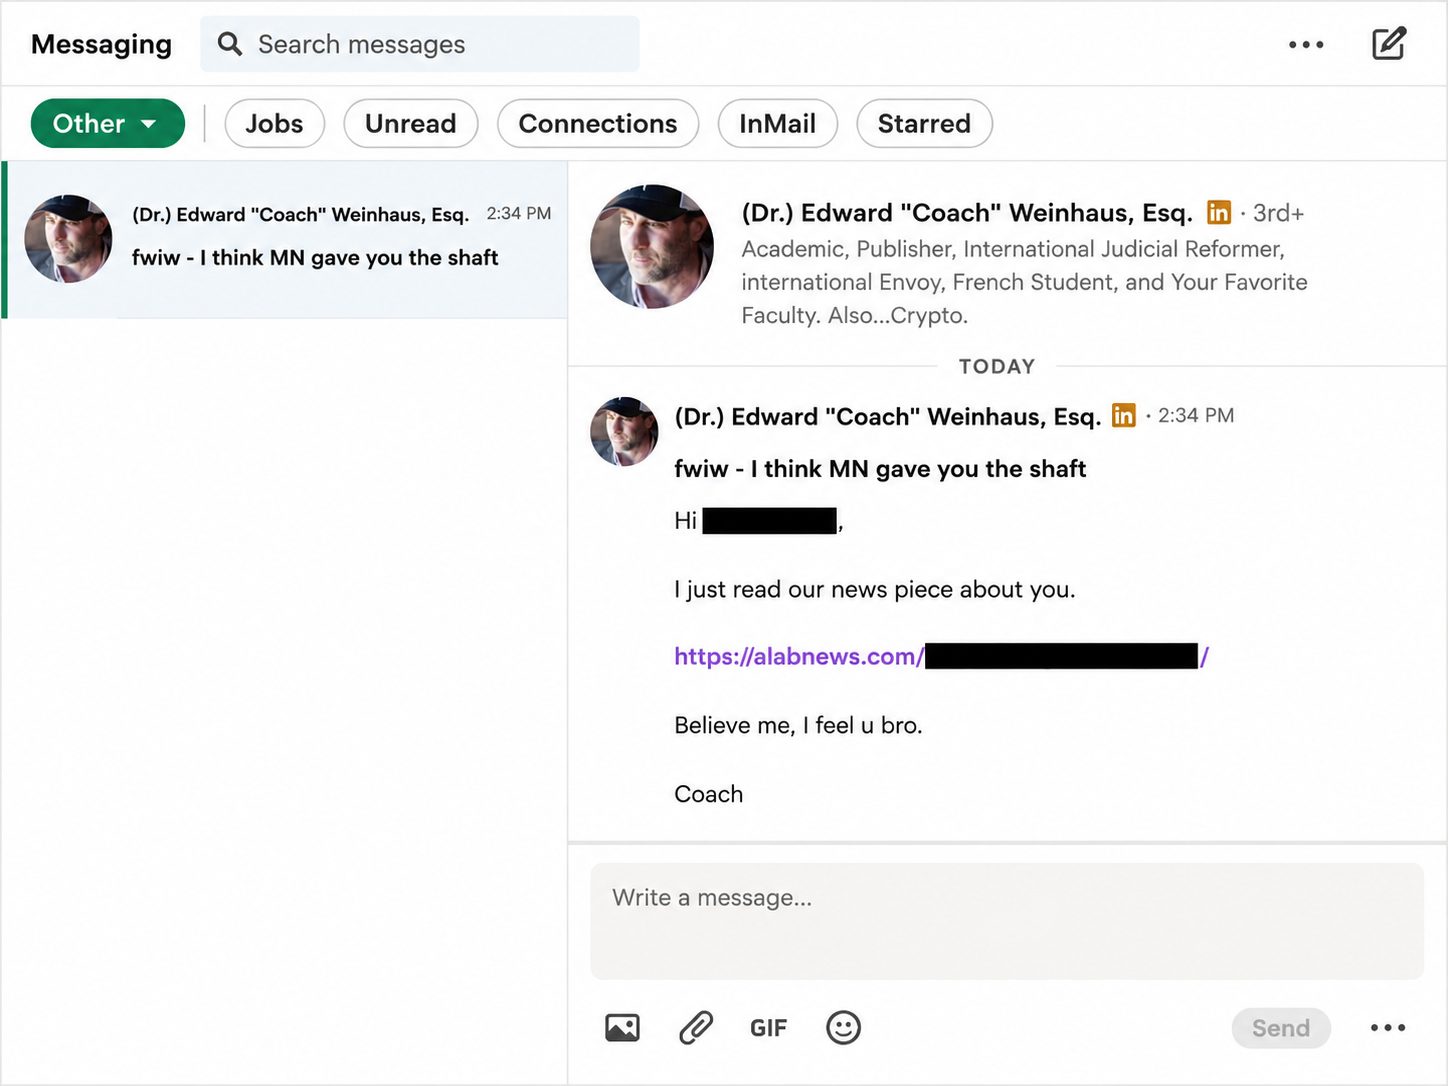This screenshot has height=1086, width=1448.
Task: Click LinkedIn badge in conversation header name
Action: [1218, 213]
